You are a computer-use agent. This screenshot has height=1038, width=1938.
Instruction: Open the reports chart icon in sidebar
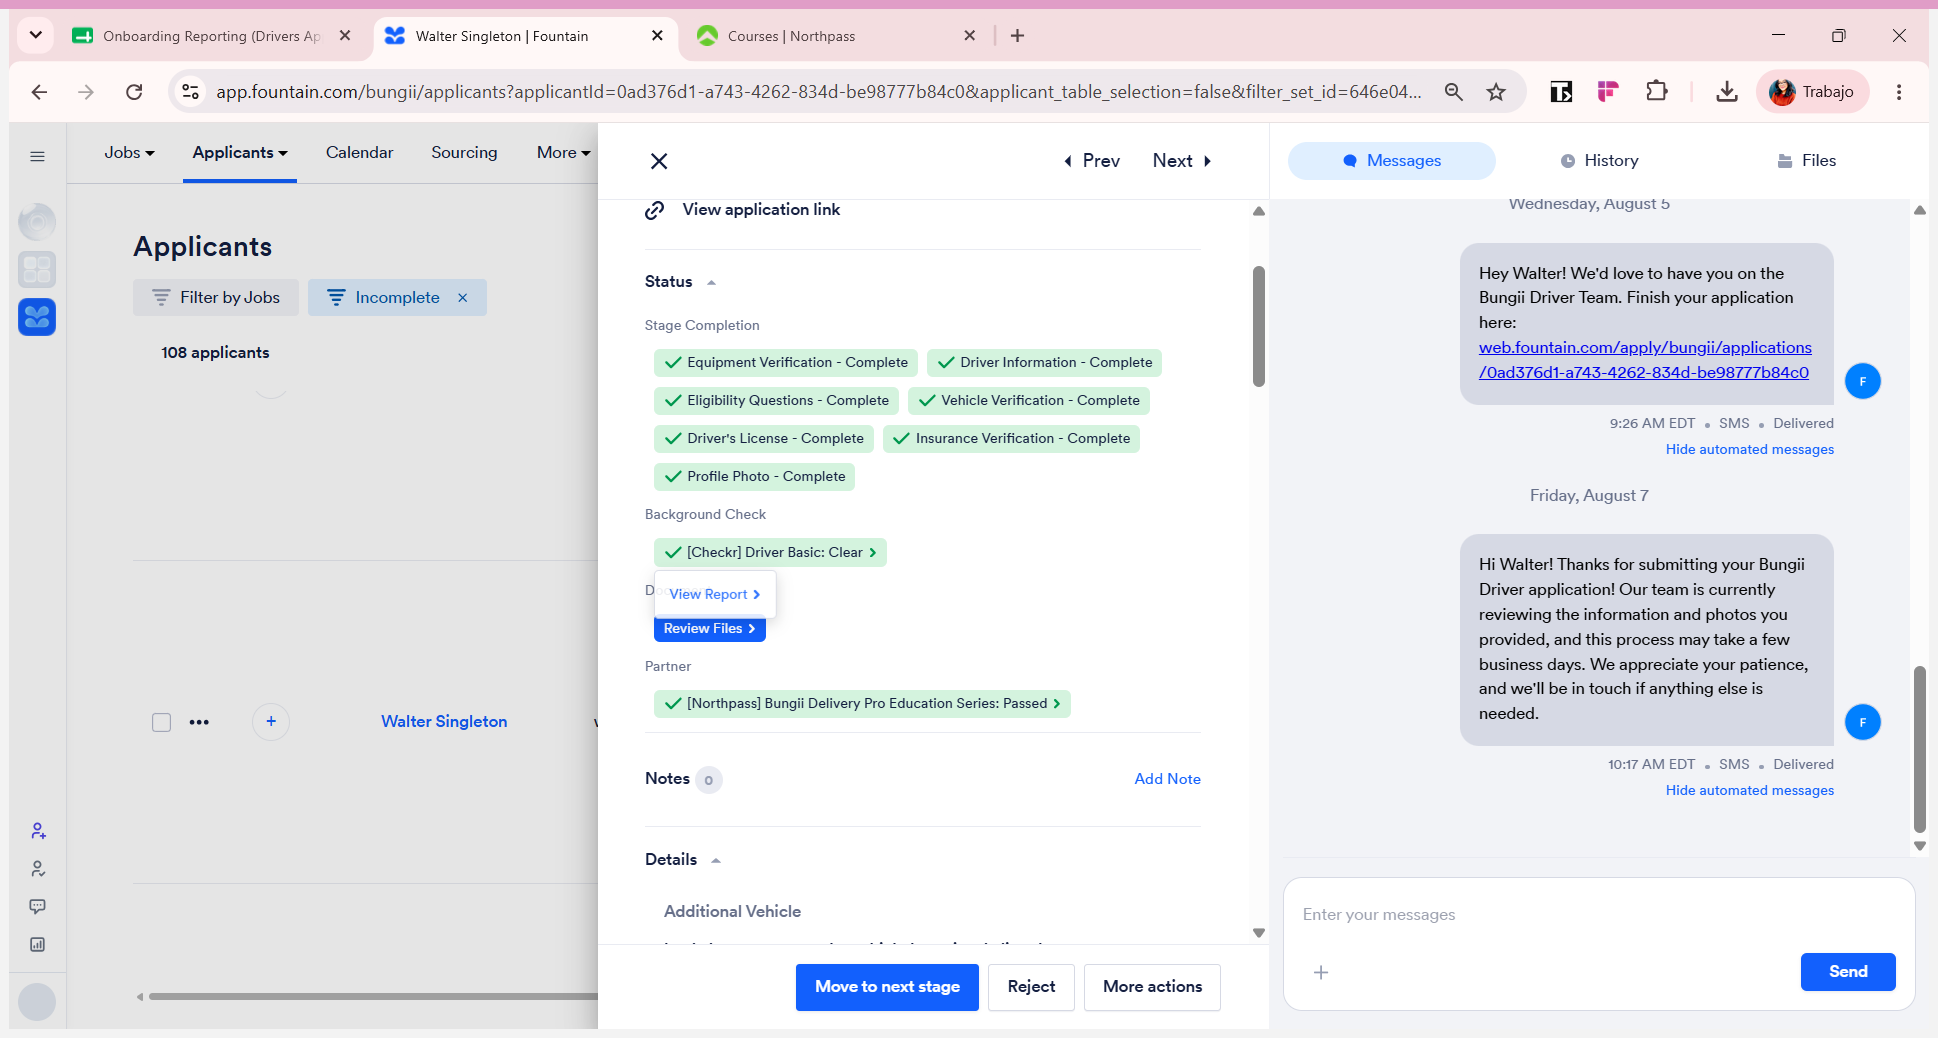click(x=38, y=944)
